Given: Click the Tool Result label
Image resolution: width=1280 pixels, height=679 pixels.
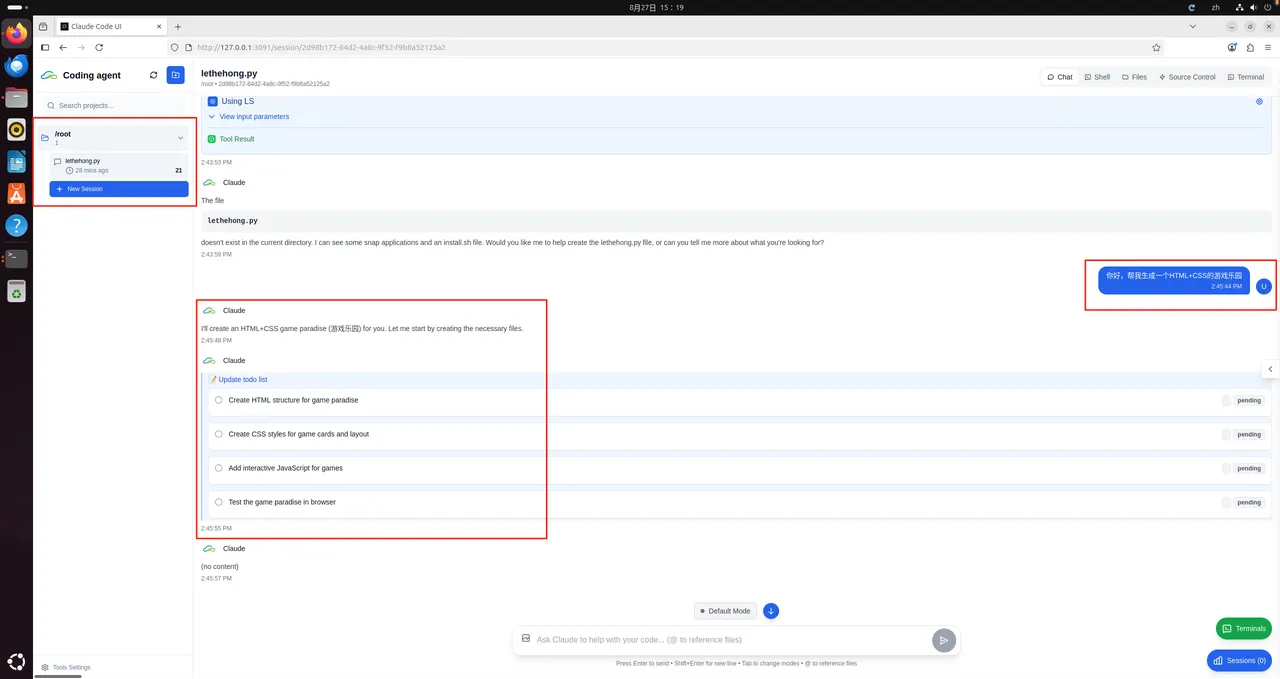Looking at the screenshot, I should tap(237, 139).
